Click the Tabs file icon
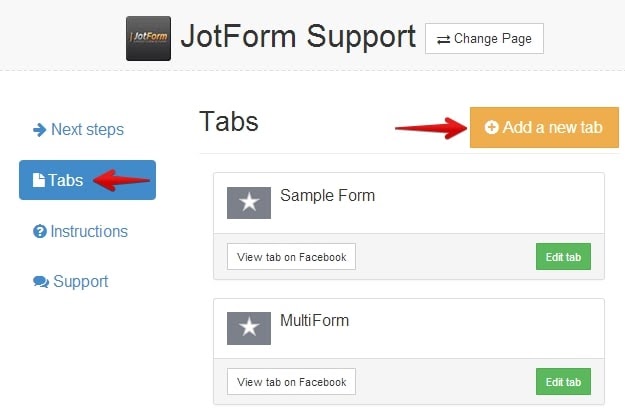The image size is (625, 412). tap(39, 180)
